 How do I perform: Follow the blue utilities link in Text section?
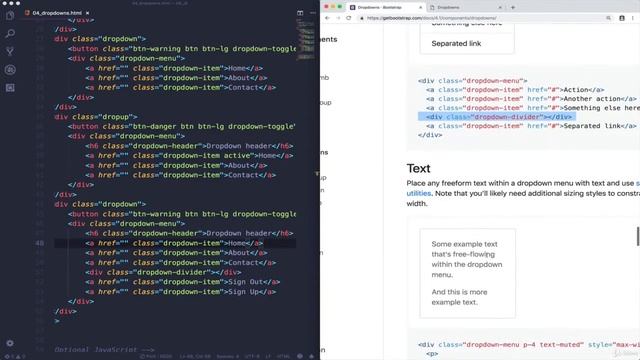click(419, 193)
